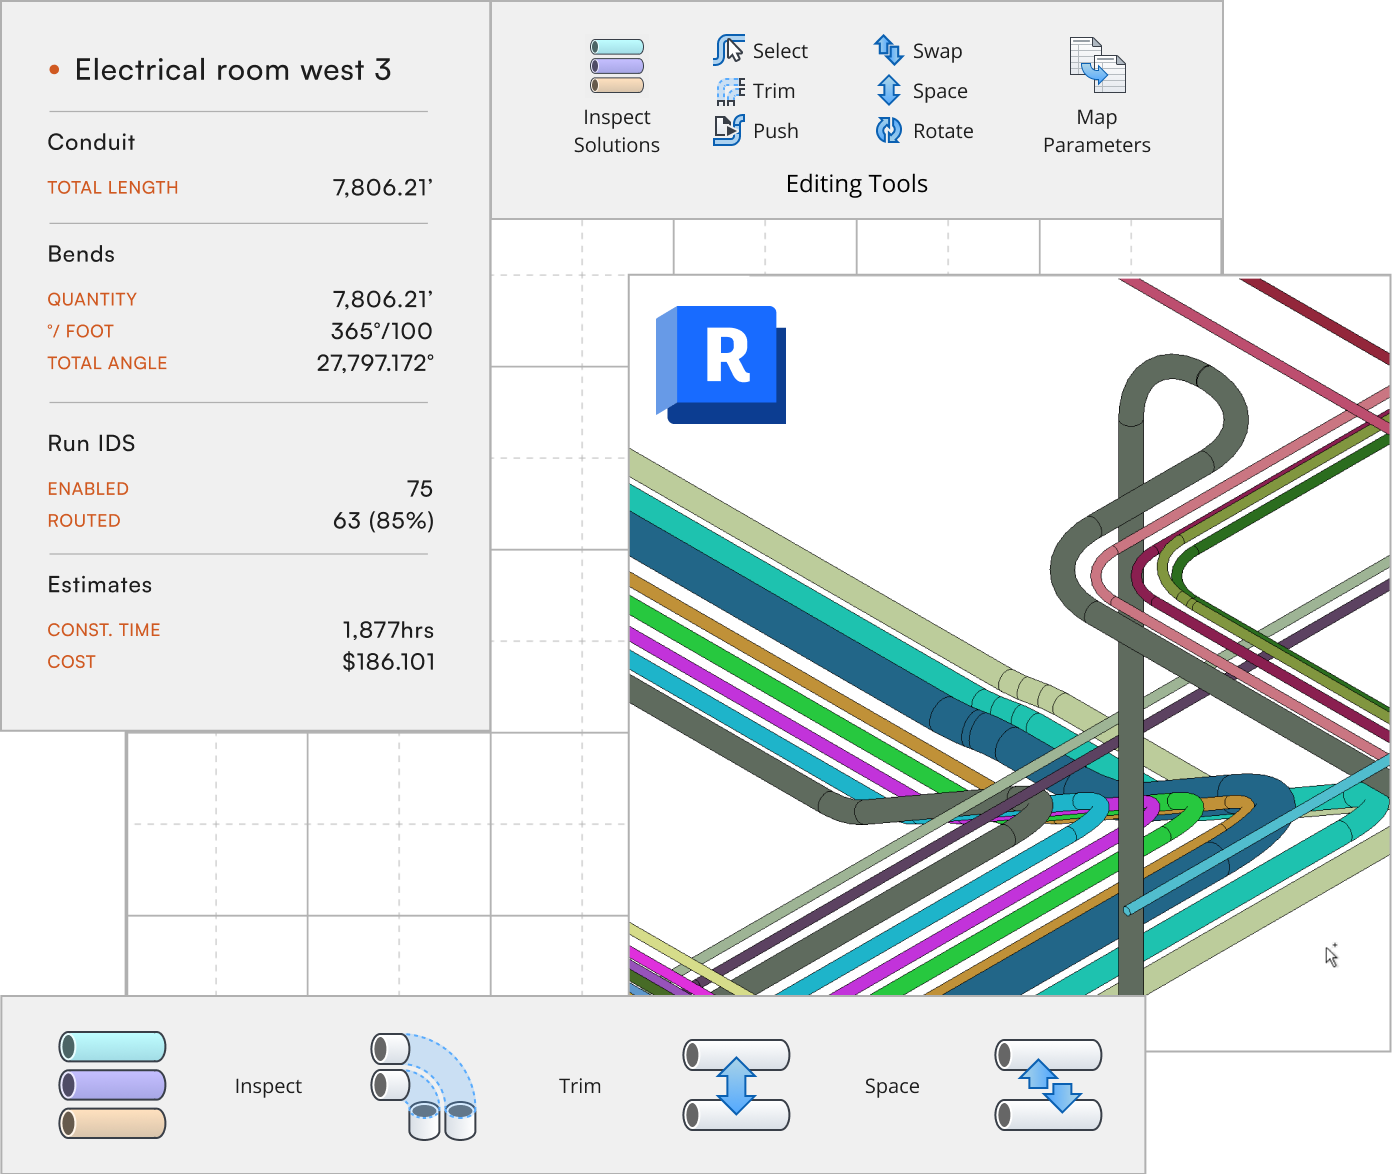Viewport: 1392px width, 1174px height.
Task: Select the Select tool icon
Action: [729, 50]
